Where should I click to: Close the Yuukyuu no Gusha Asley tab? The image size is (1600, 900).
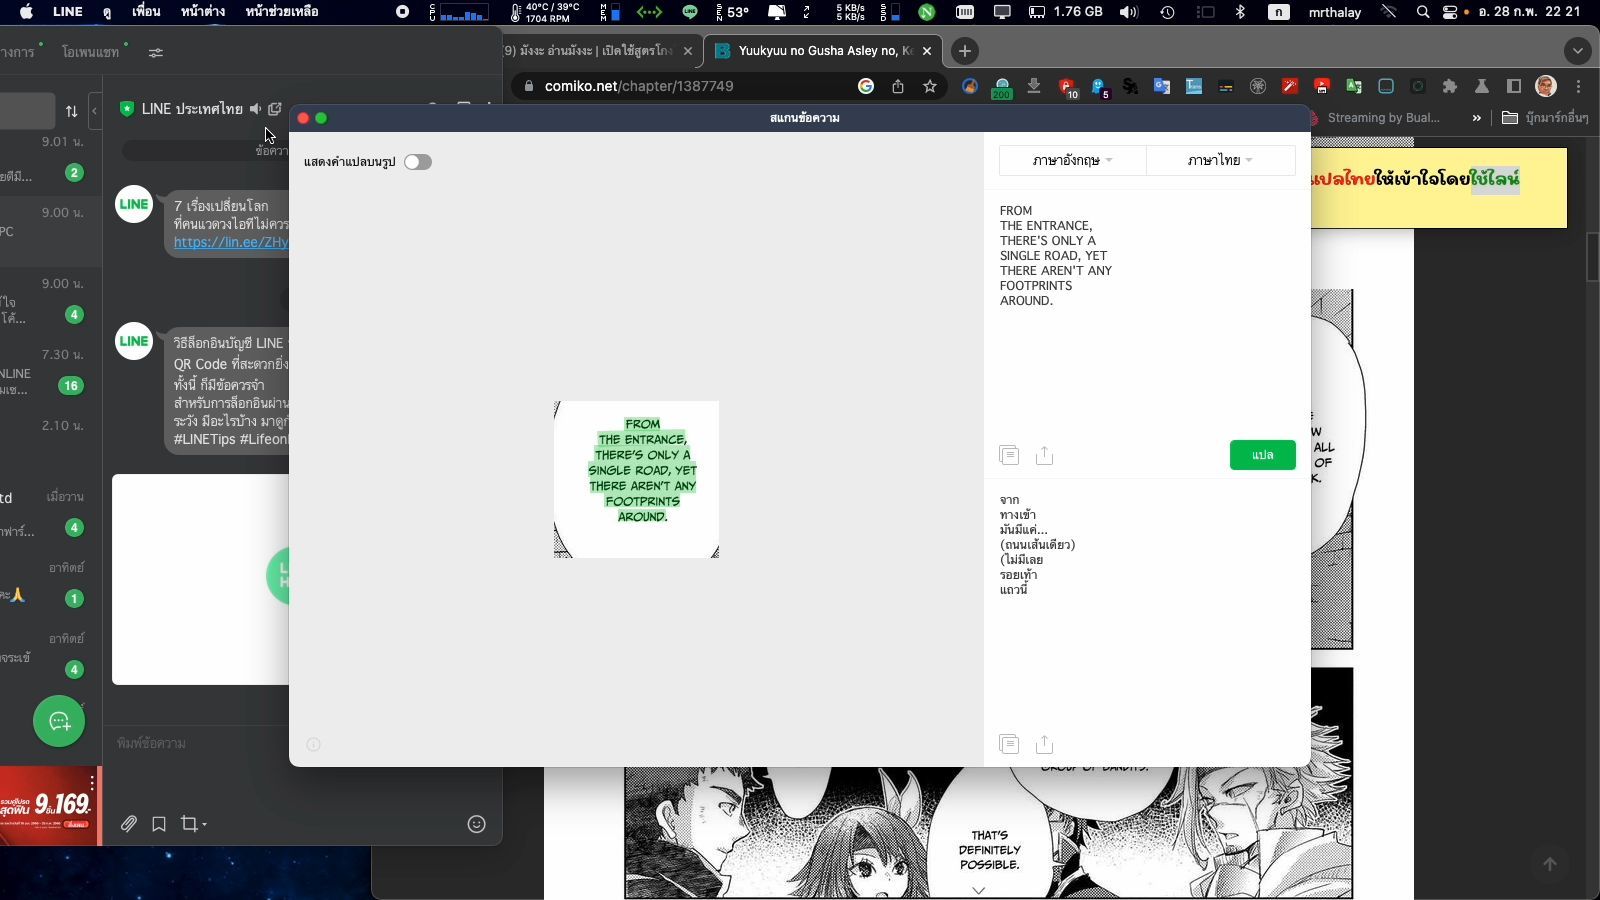click(926, 51)
